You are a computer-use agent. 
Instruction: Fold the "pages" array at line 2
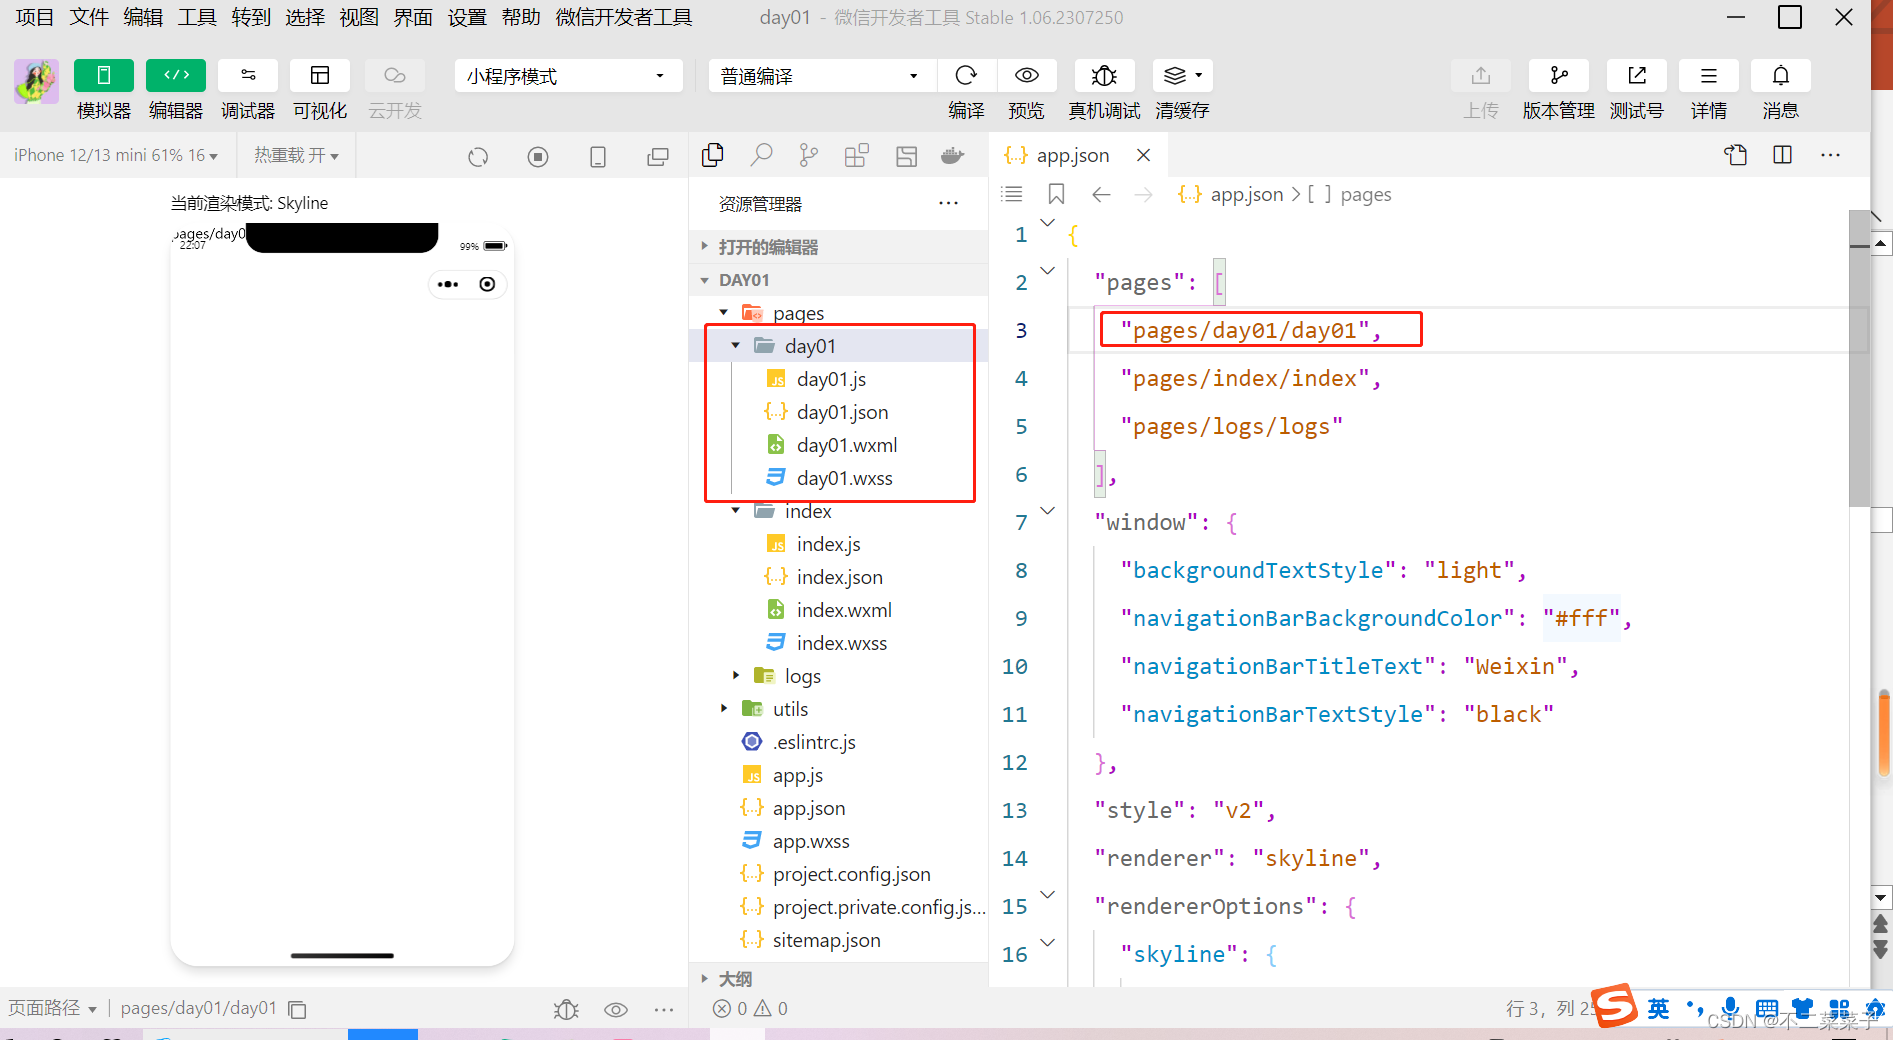[x=1048, y=270]
